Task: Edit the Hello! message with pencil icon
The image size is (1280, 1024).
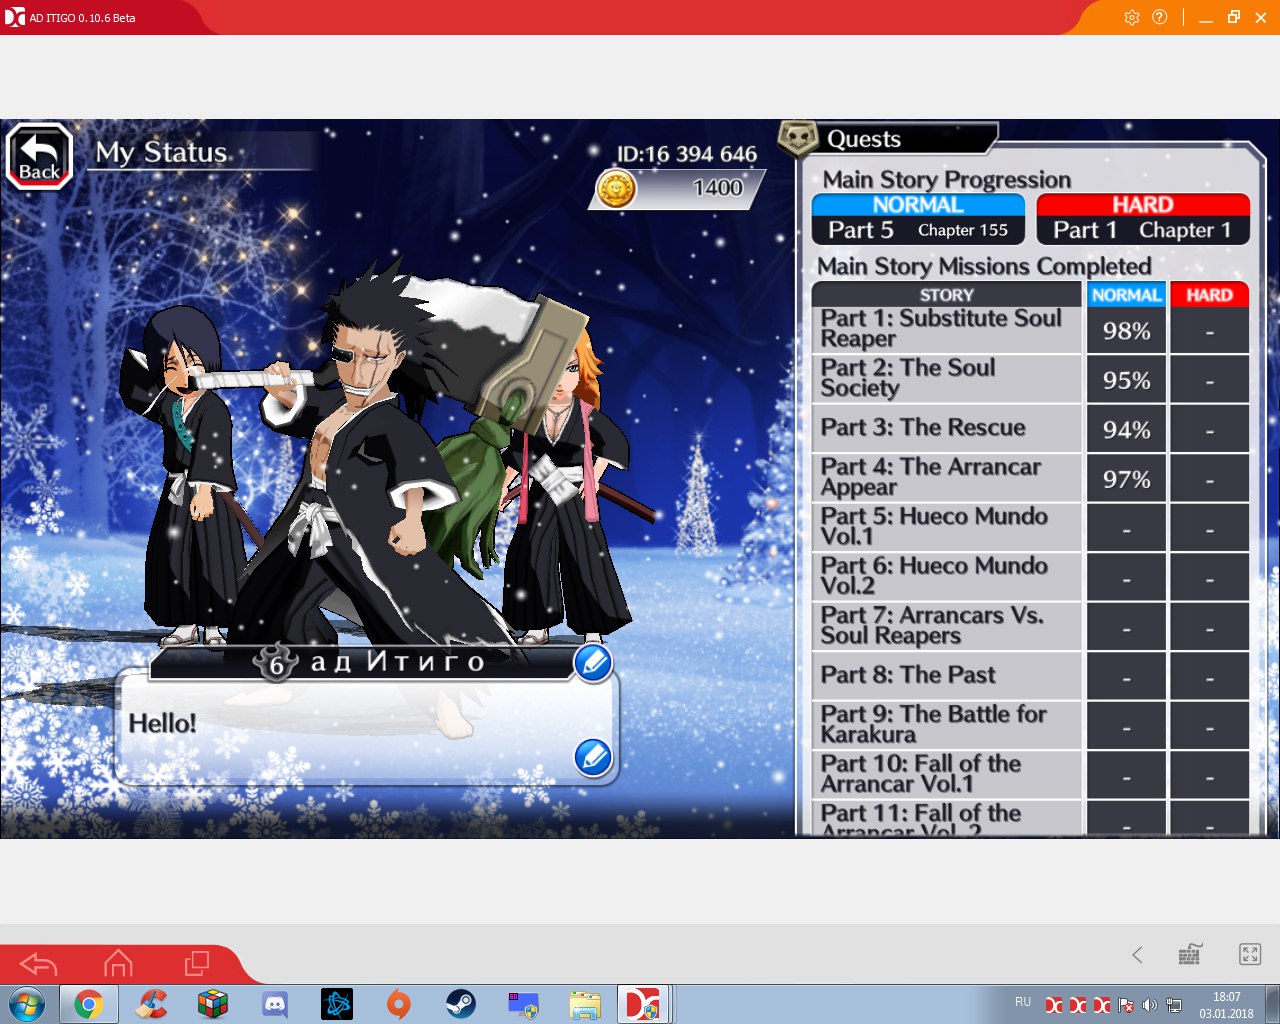Action: 593,757
